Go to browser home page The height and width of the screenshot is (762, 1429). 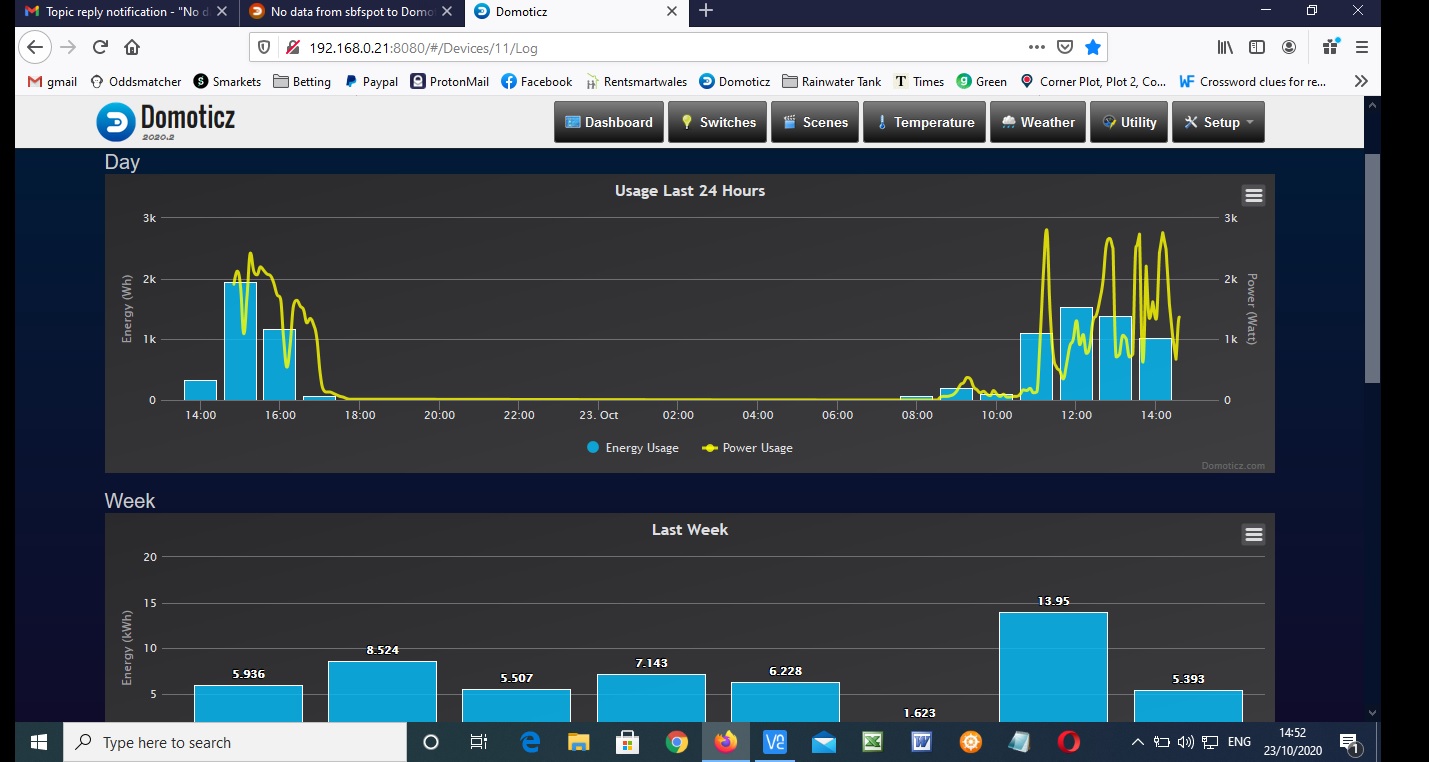tap(132, 47)
